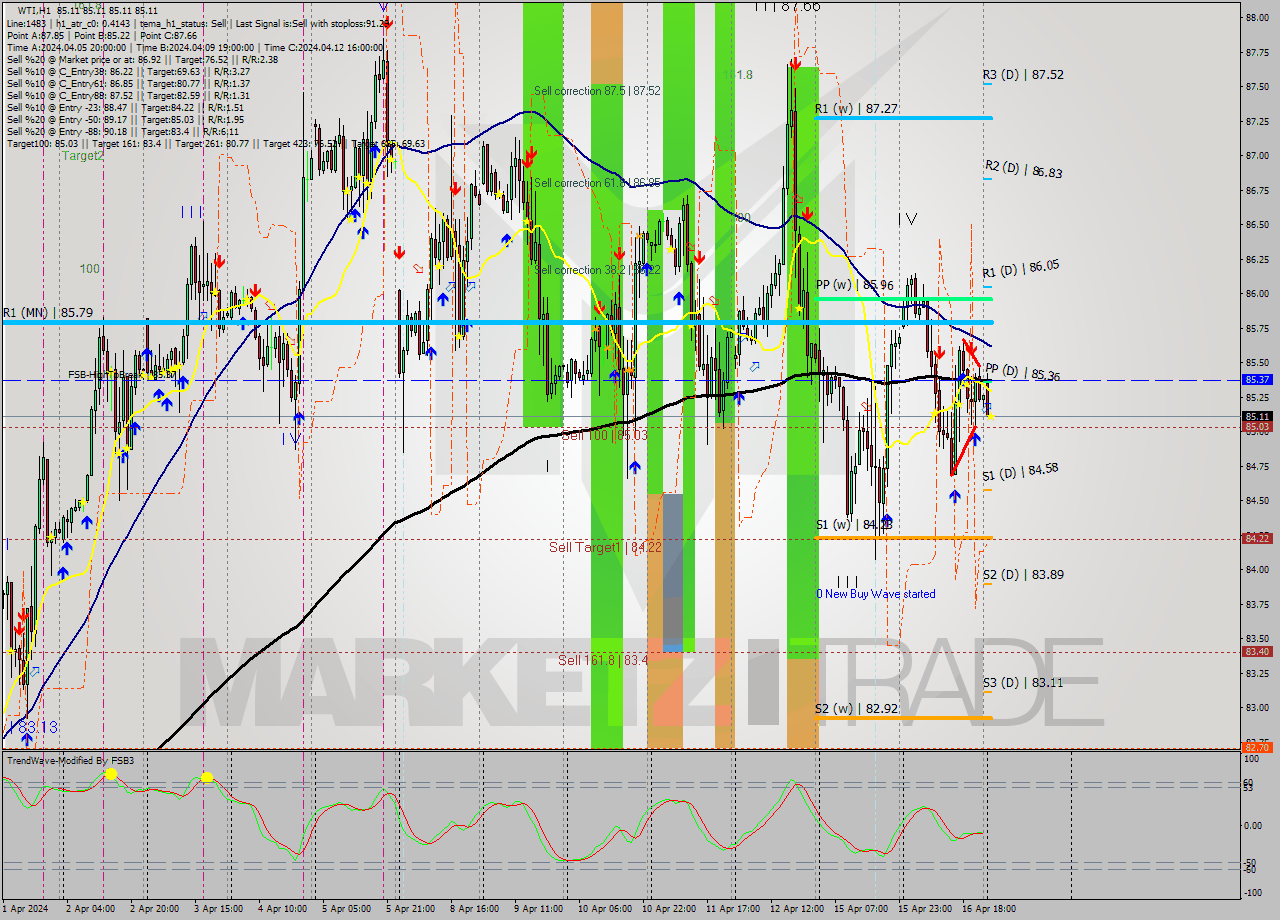The width and height of the screenshot is (1280, 920).
Task: Click the 10 Apr 22:00 time label
Action: pyautogui.click(x=669, y=908)
